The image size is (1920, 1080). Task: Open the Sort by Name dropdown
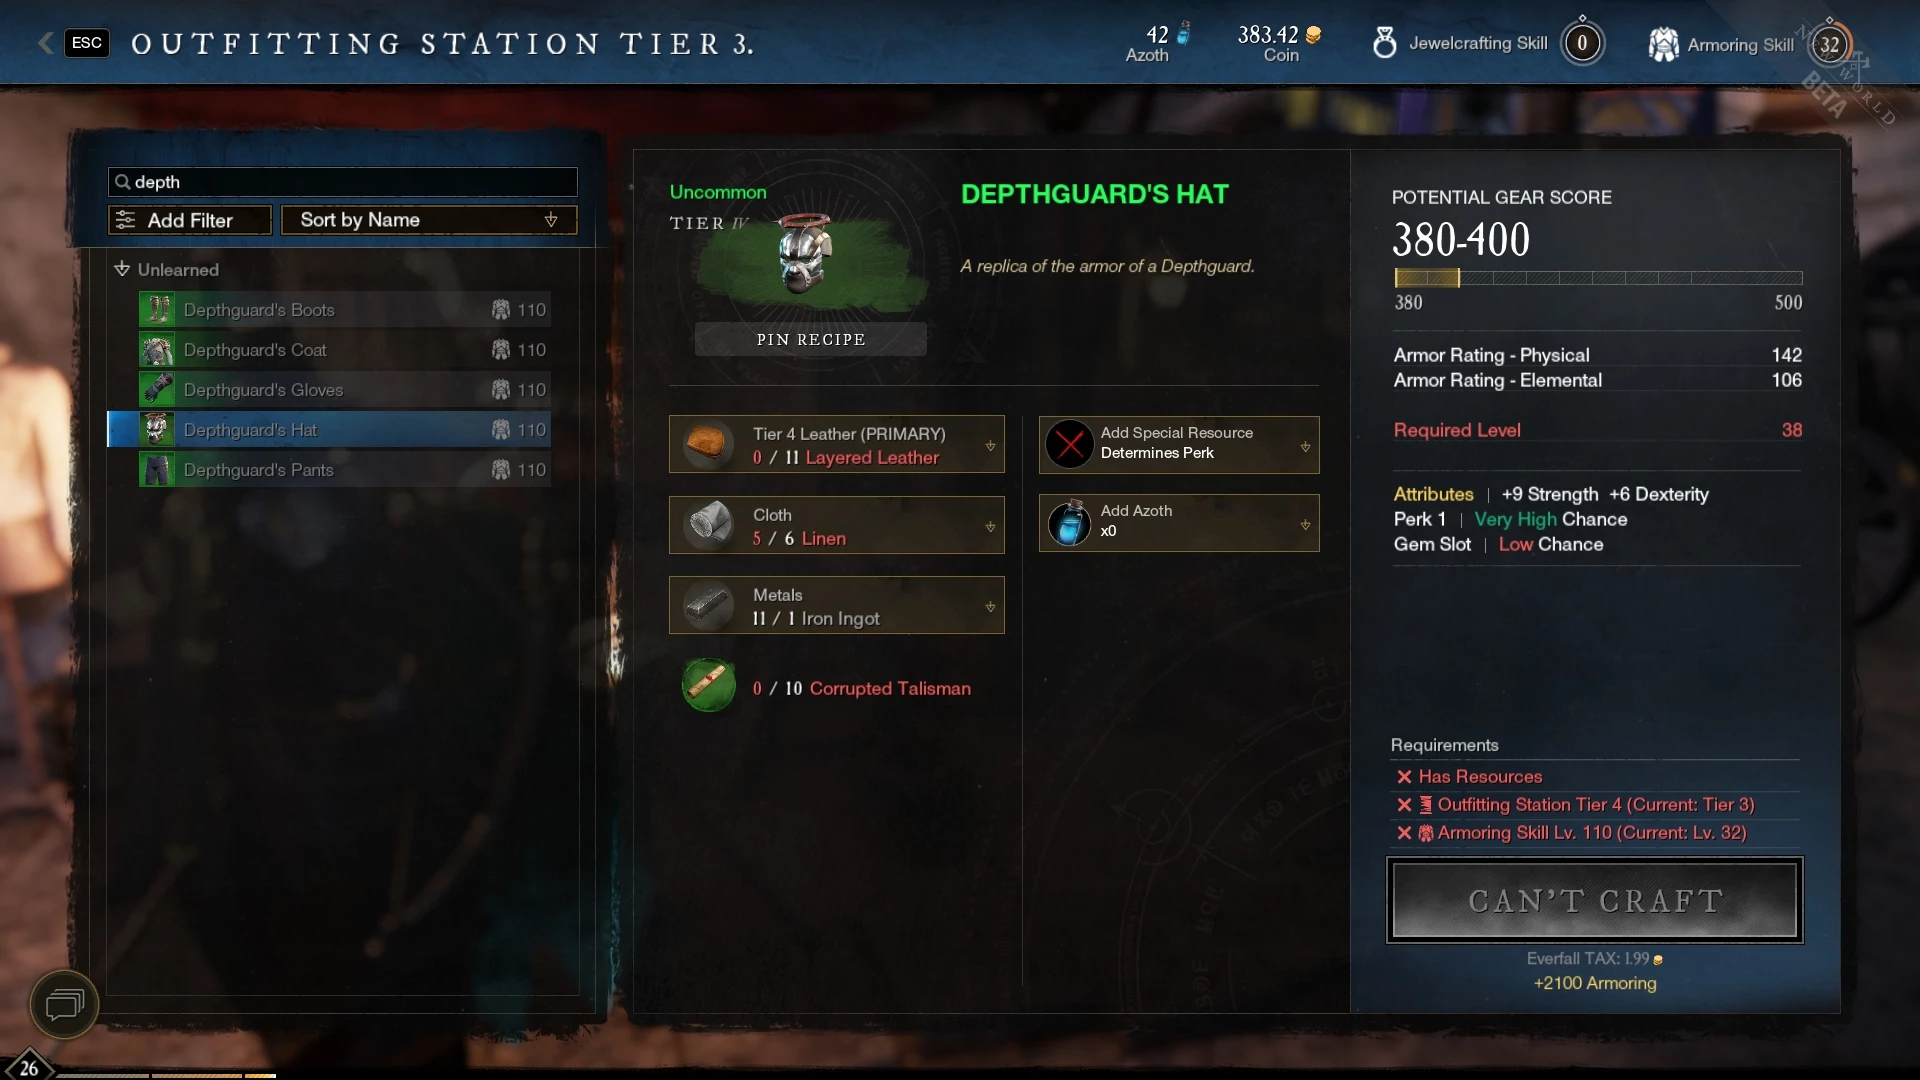(x=429, y=220)
